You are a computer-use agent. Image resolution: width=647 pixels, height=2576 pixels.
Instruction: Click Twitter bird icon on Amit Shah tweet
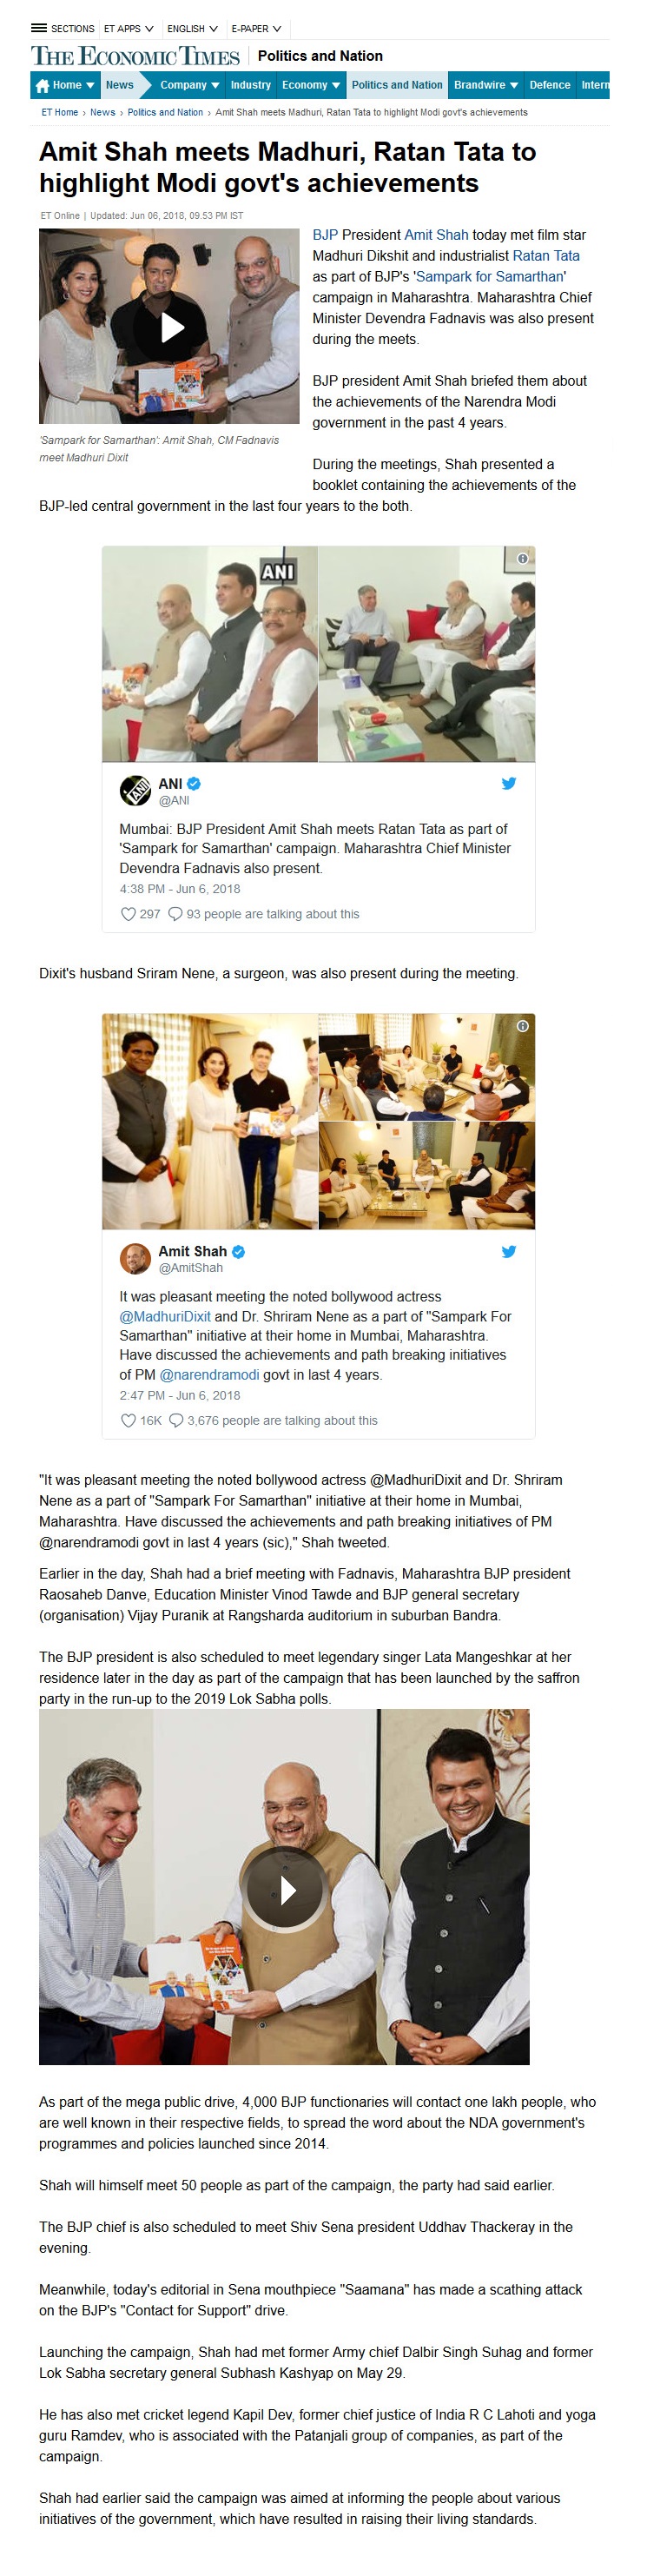509,1251
